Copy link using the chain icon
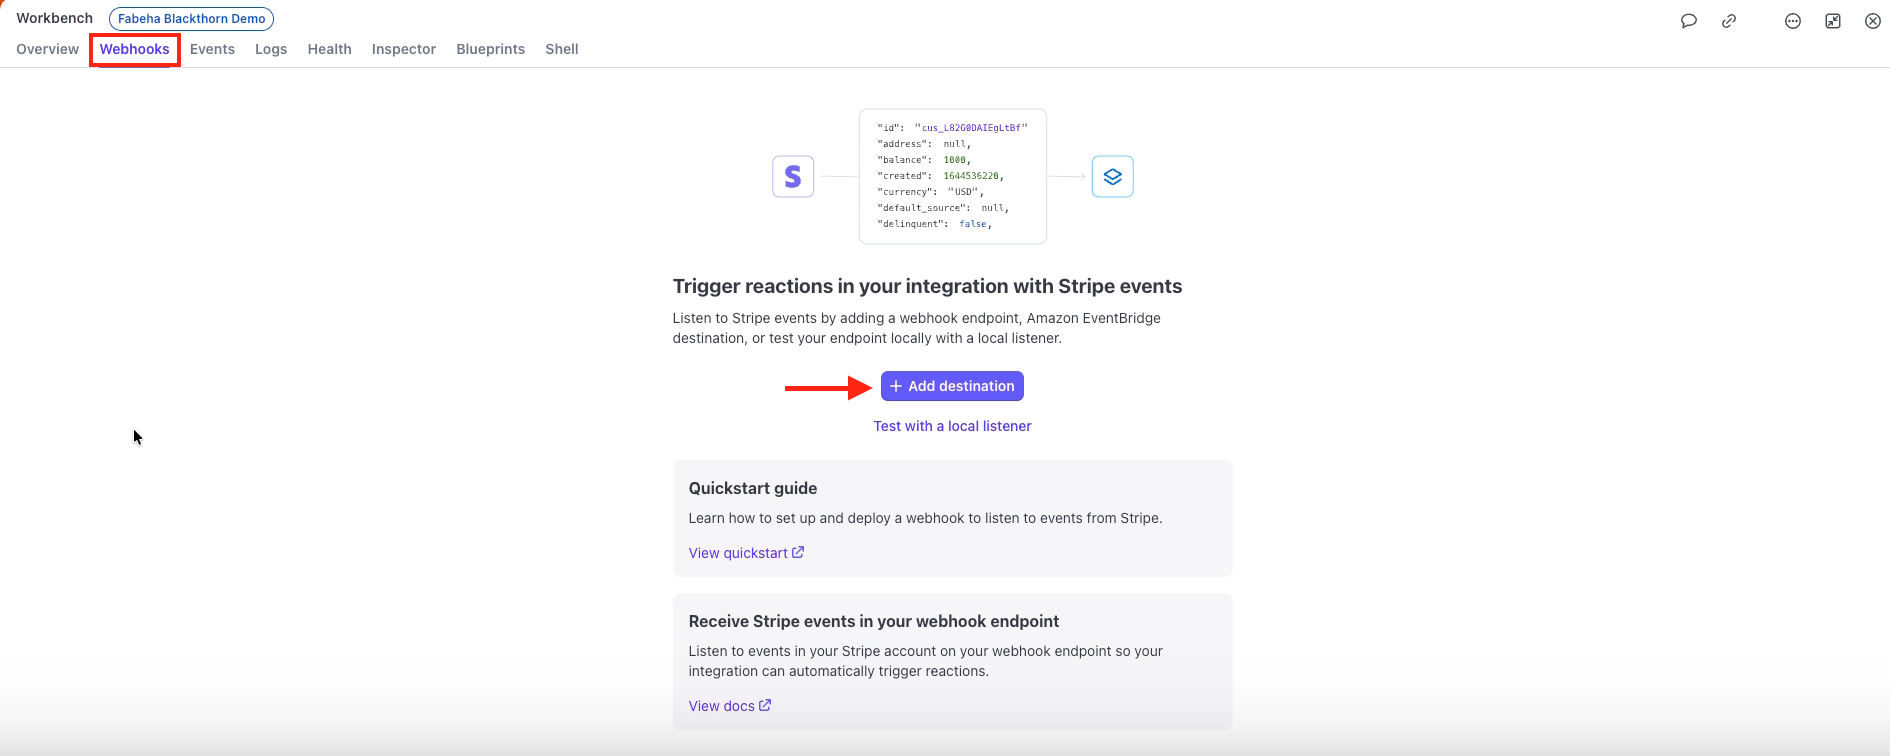The width and height of the screenshot is (1890, 756). point(1729,21)
